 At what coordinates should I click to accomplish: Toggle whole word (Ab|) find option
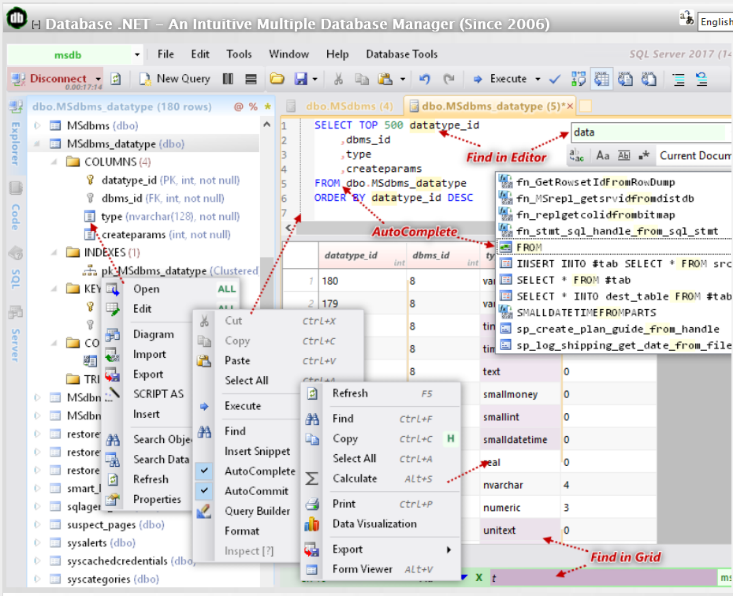pyautogui.click(x=624, y=155)
